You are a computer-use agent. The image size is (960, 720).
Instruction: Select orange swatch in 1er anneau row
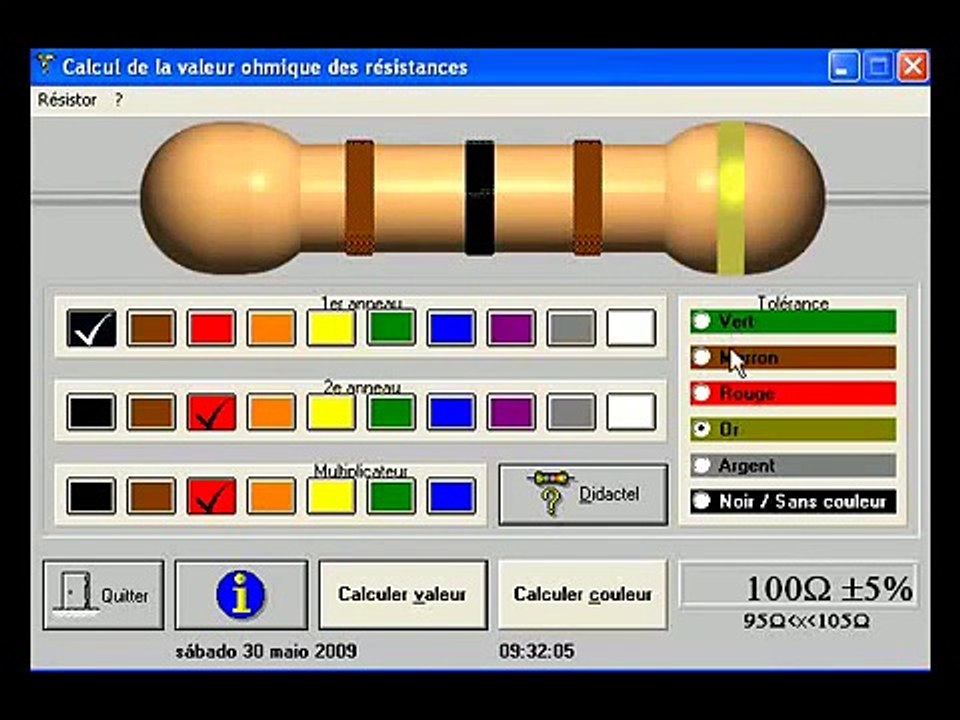pyautogui.click(x=271, y=328)
